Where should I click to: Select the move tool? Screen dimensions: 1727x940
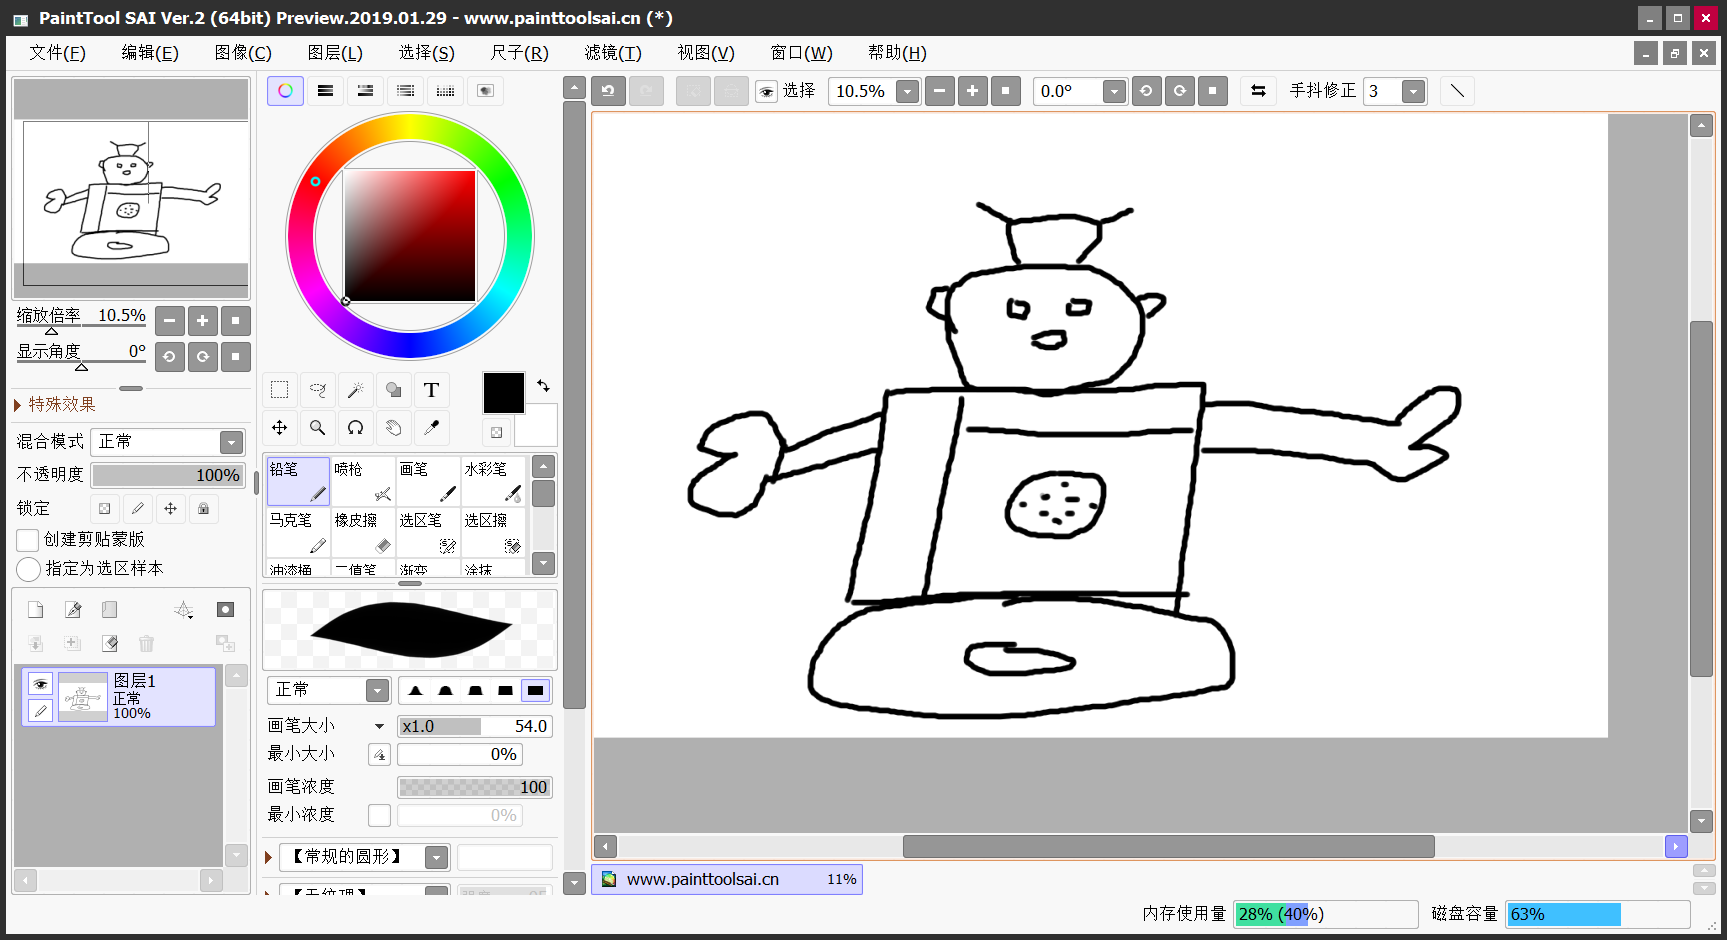click(x=280, y=427)
